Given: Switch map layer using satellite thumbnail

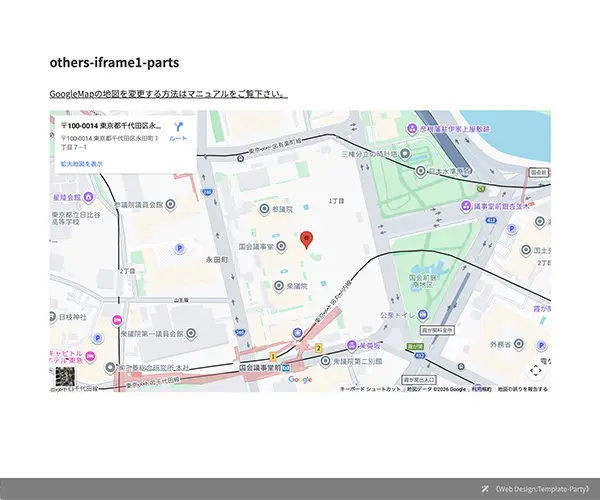Looking at the screenshot, I should 64,377.
